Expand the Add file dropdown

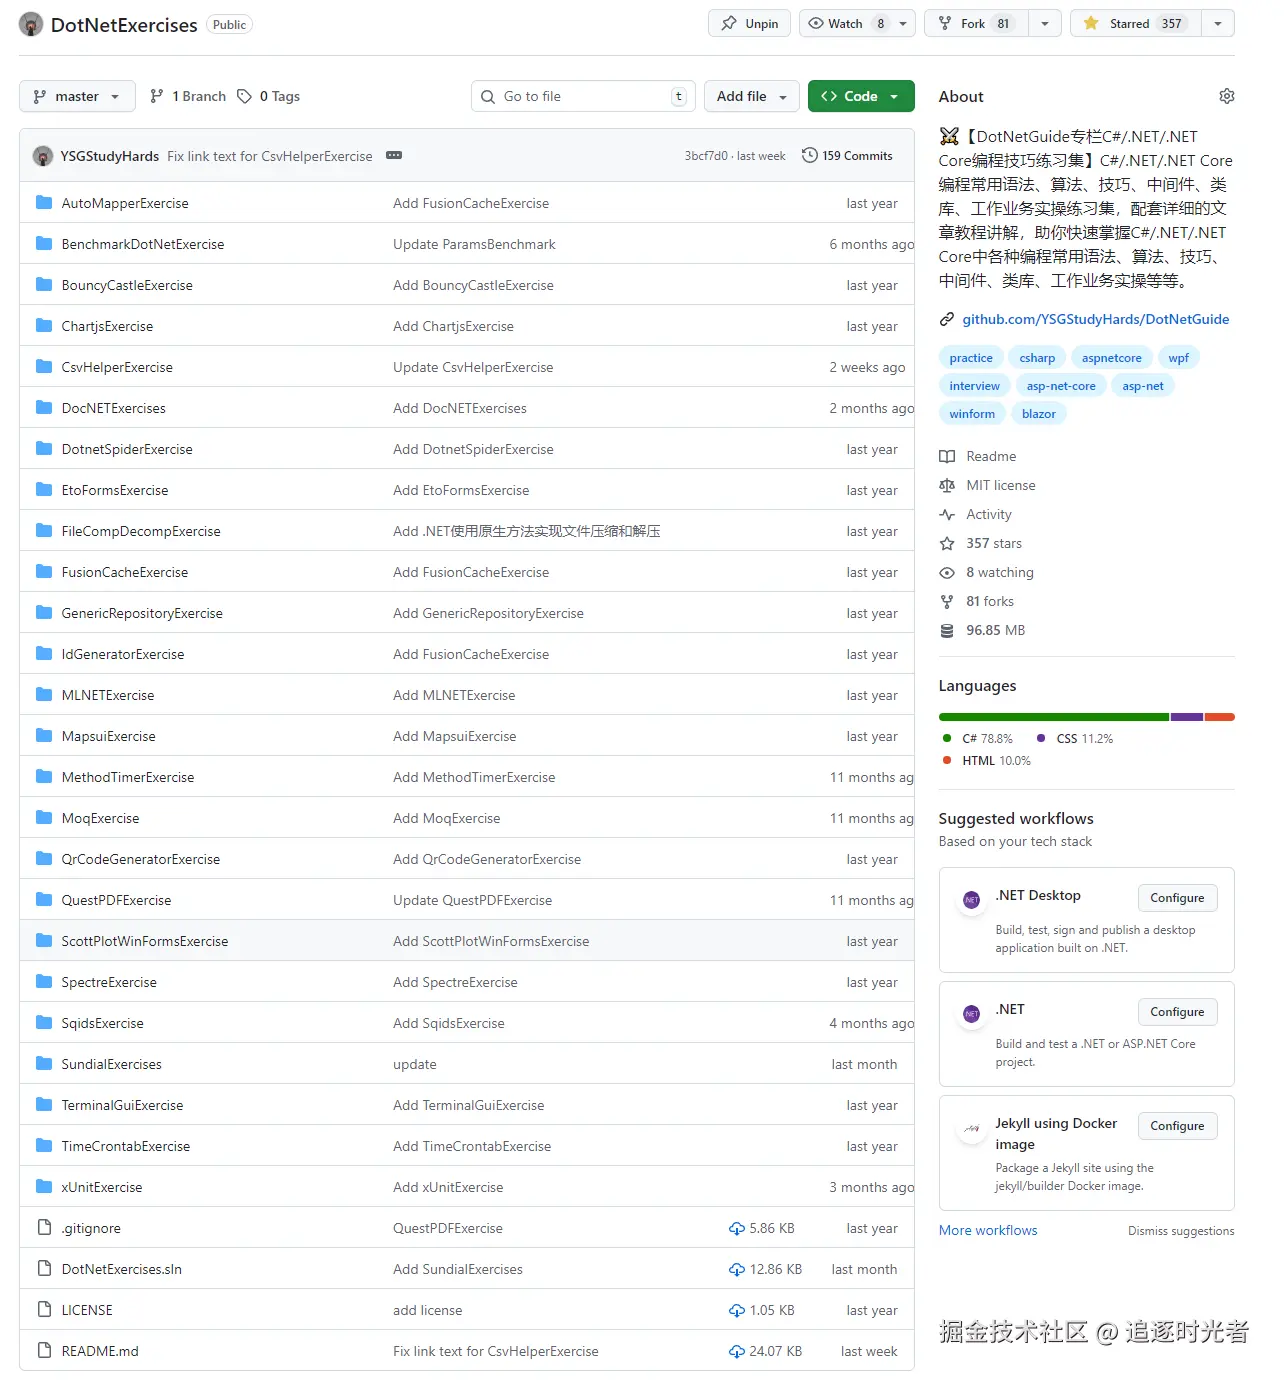pyautogui.click(x=752, y=96)
